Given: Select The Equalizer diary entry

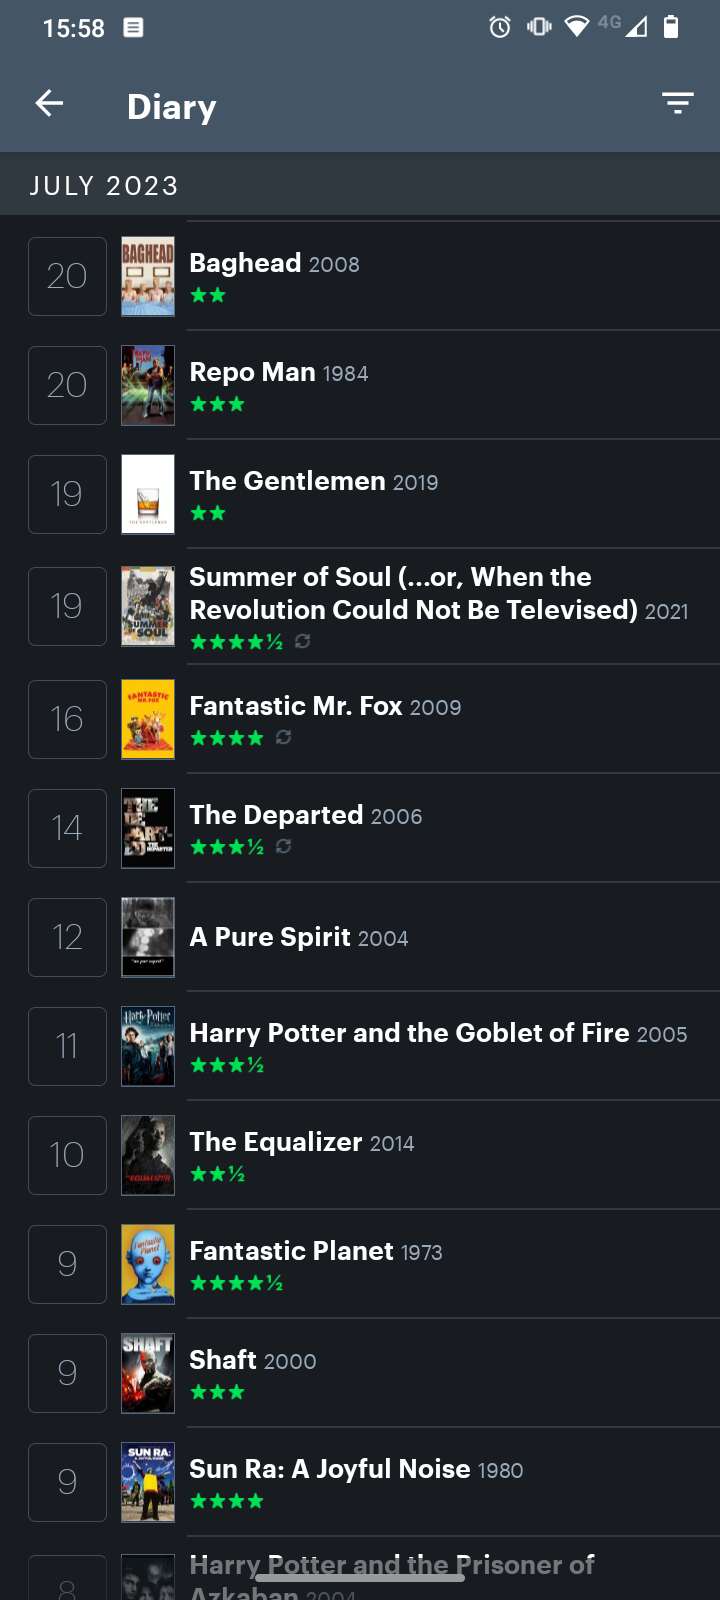Looking at the screenshot, I should 276,1142.
